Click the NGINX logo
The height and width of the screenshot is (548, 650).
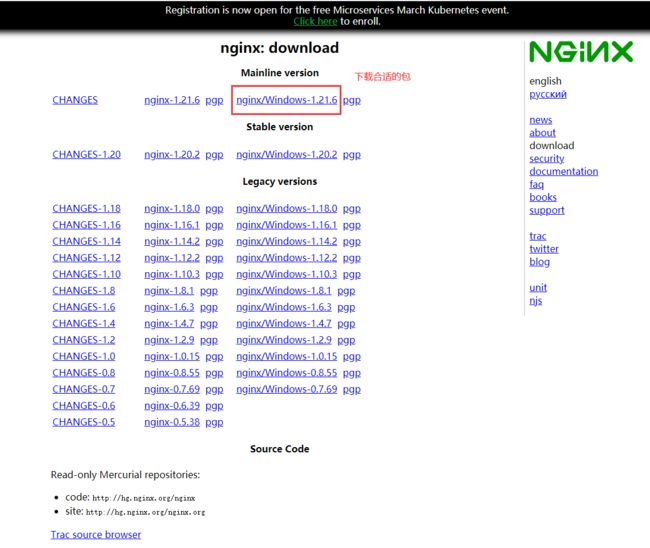tap(581, 52)
